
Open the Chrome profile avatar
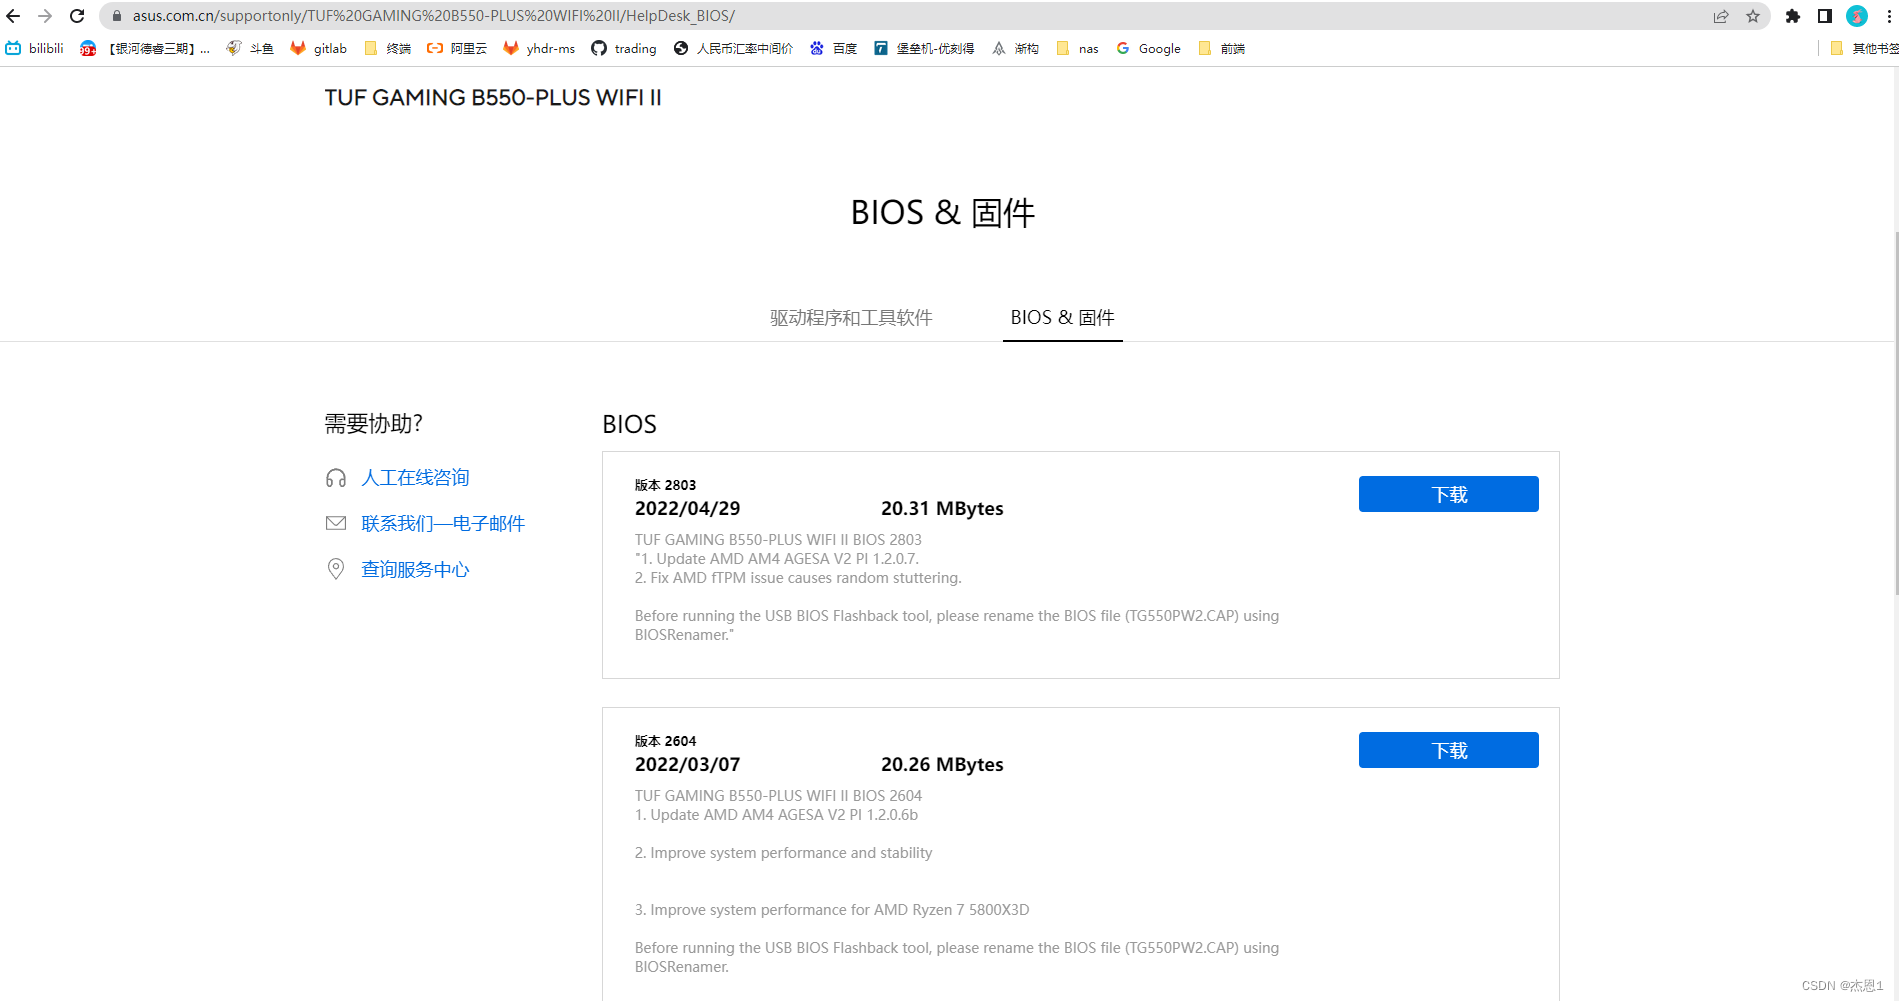[1857, 16]
